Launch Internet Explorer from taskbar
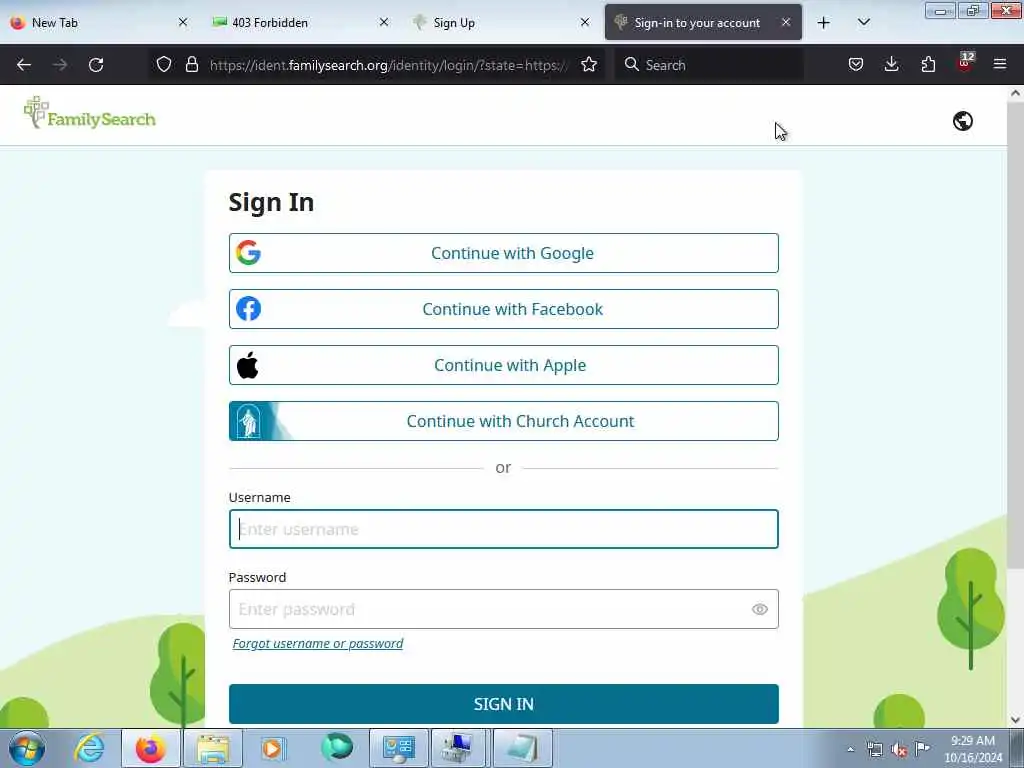This screenshot has height=768, width=1024. 89,748
